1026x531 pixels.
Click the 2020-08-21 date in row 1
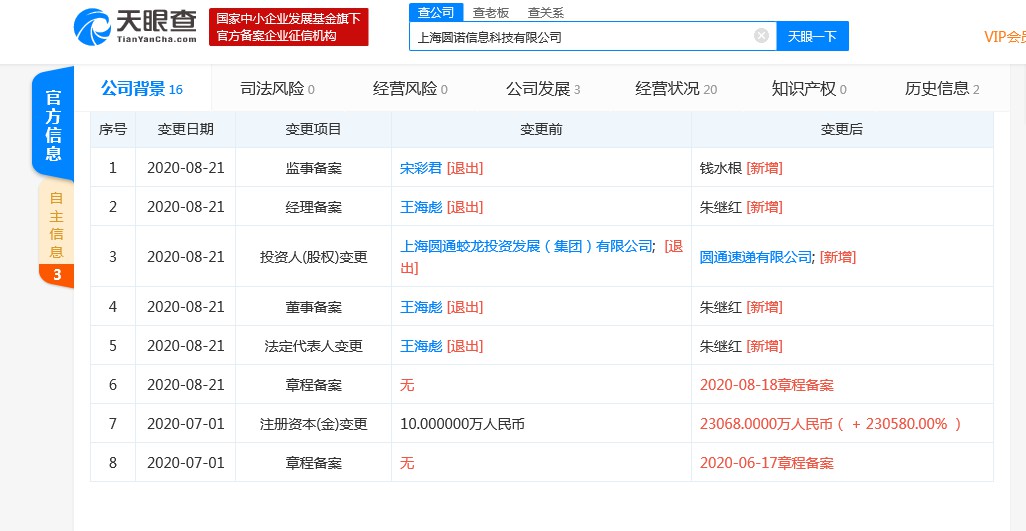click(x=185, y=168)
